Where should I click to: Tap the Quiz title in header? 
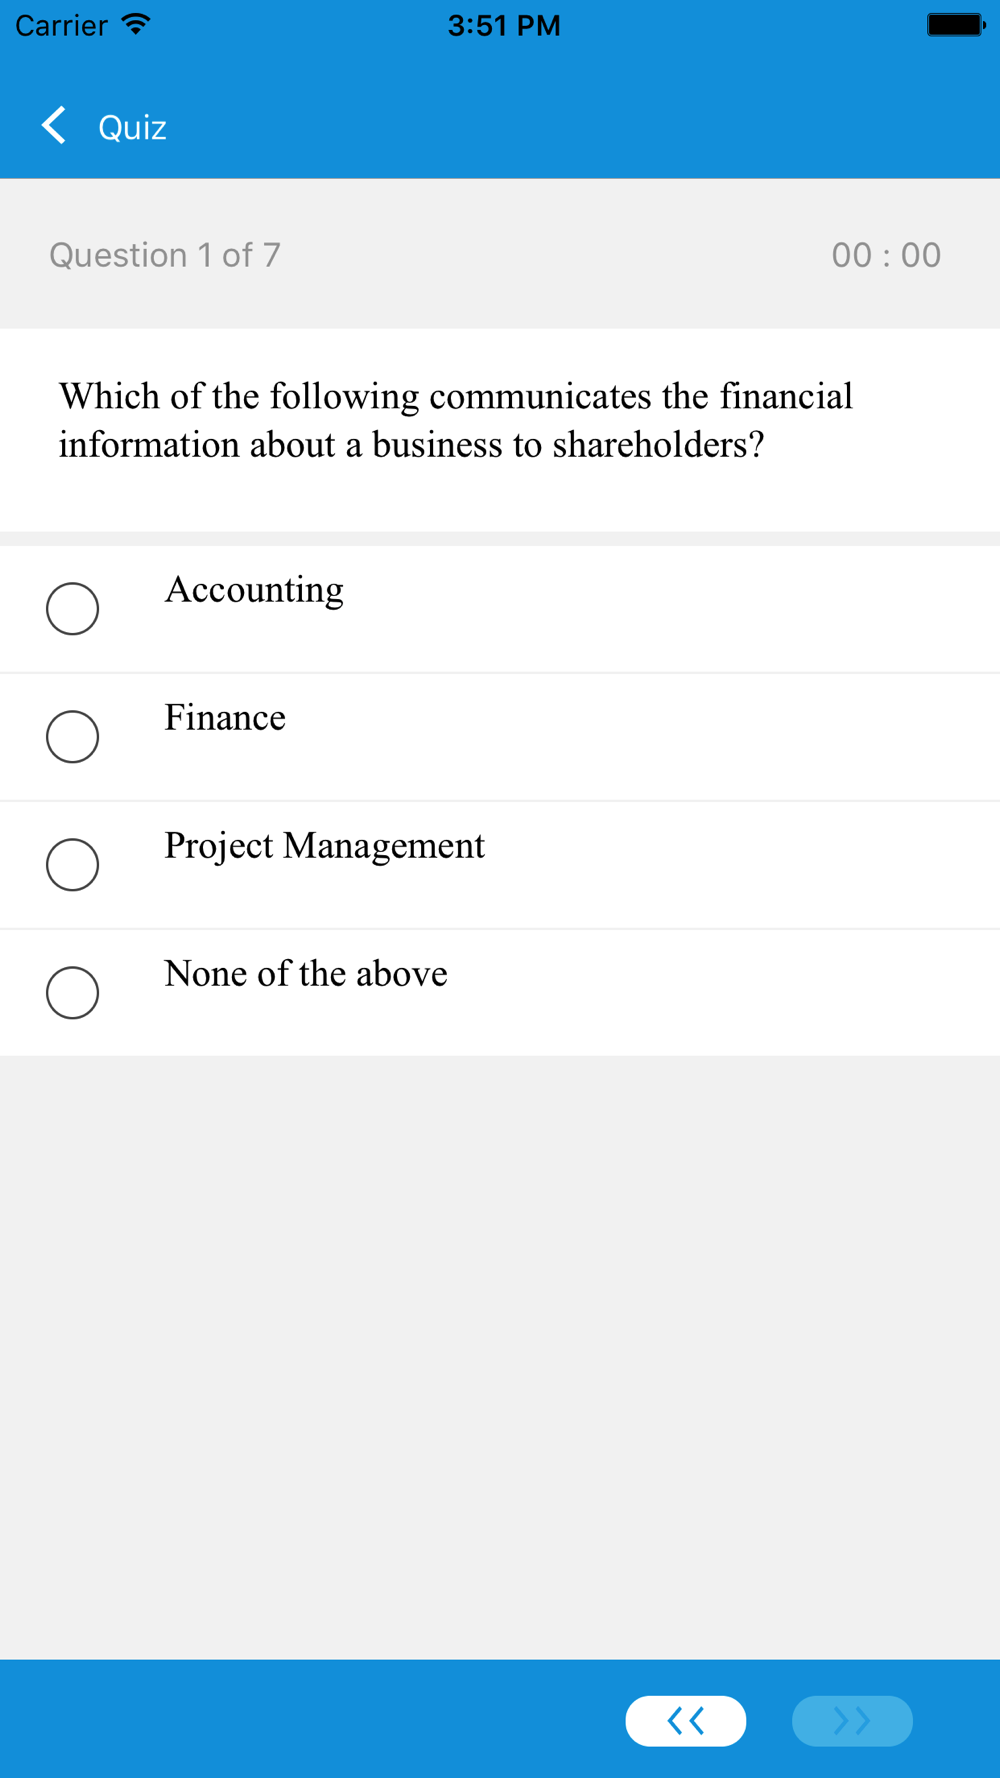point(132,127)
